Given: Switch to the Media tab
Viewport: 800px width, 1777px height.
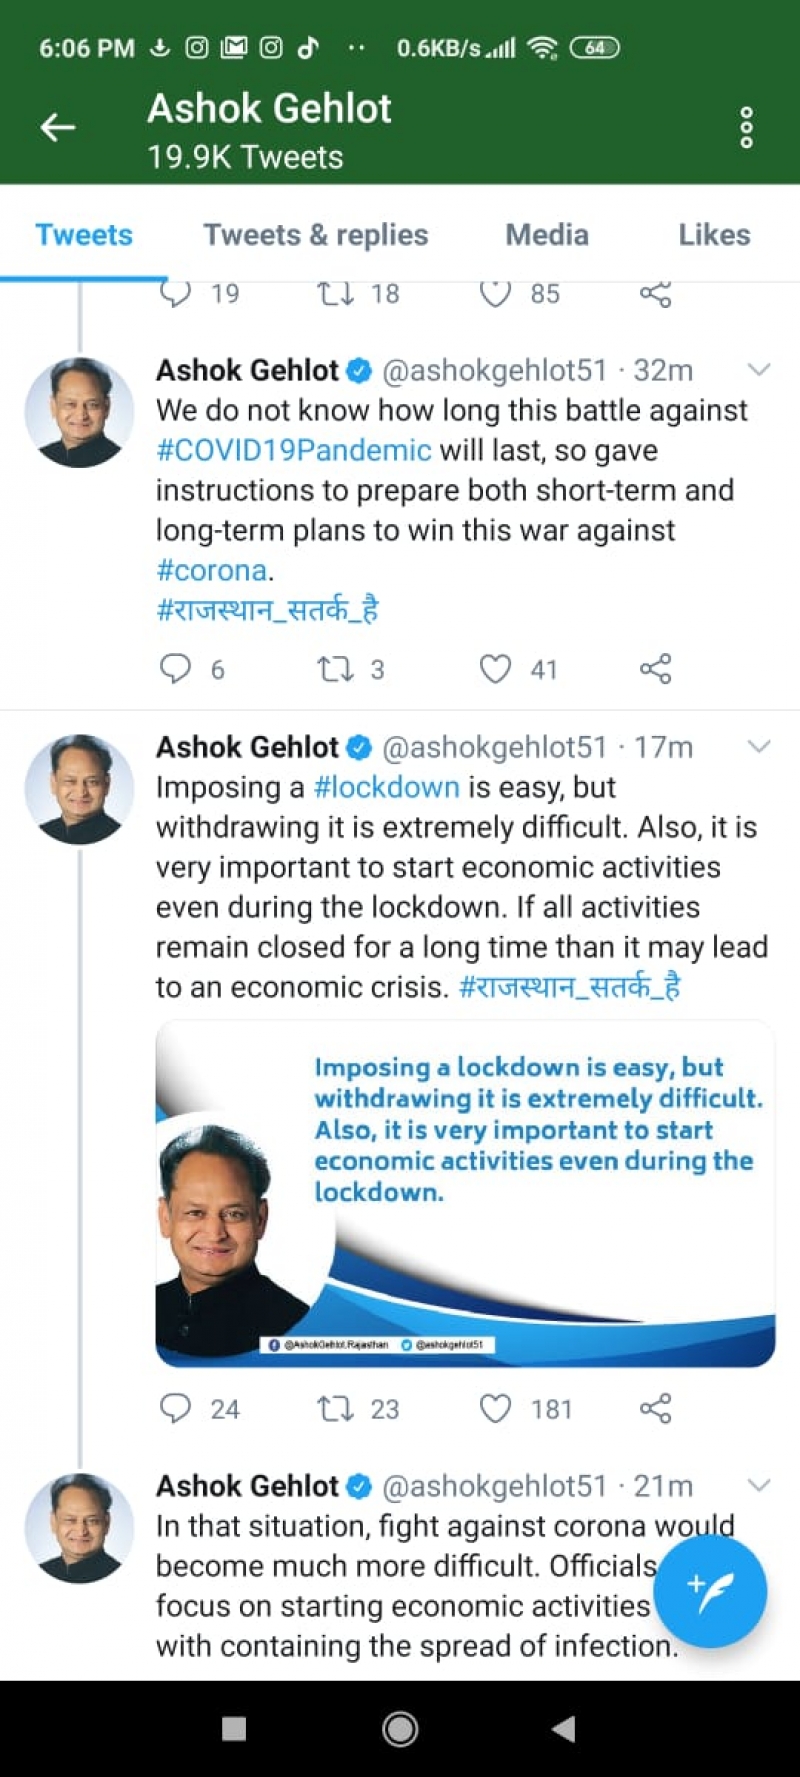Looking at the screenshot, I should 547,235.
